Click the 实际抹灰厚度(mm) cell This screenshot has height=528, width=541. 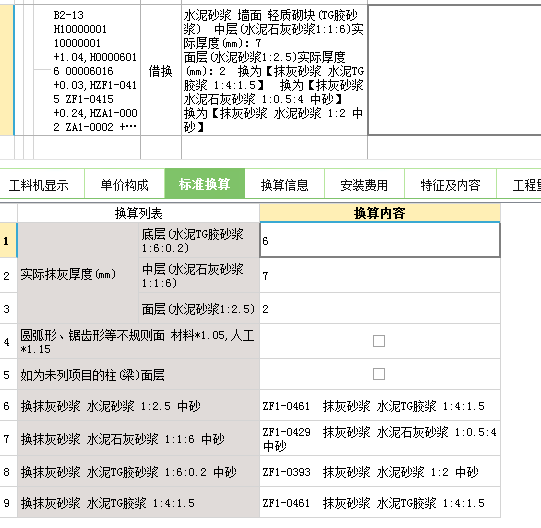click(x=78, y=273)
